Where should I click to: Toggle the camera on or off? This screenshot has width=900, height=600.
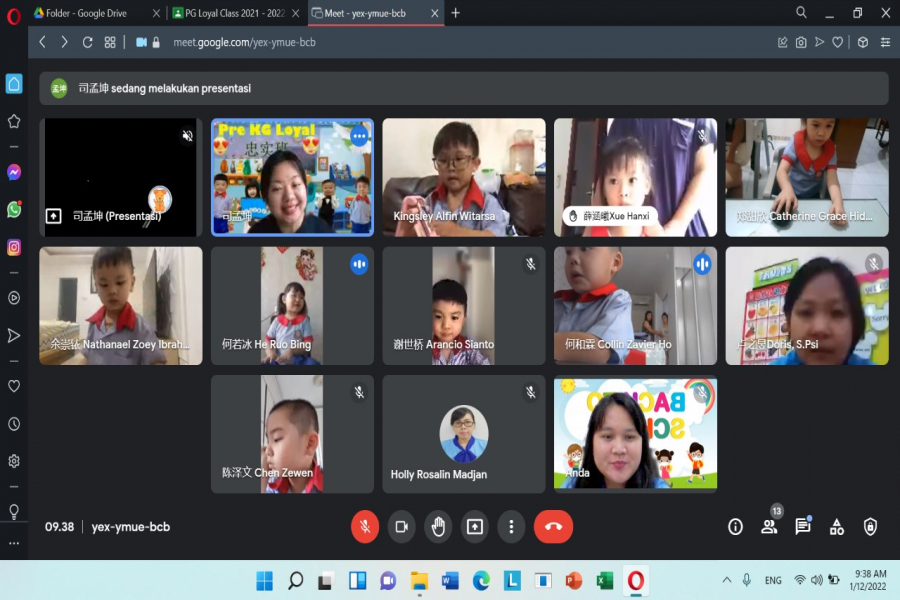pos(401,527)
